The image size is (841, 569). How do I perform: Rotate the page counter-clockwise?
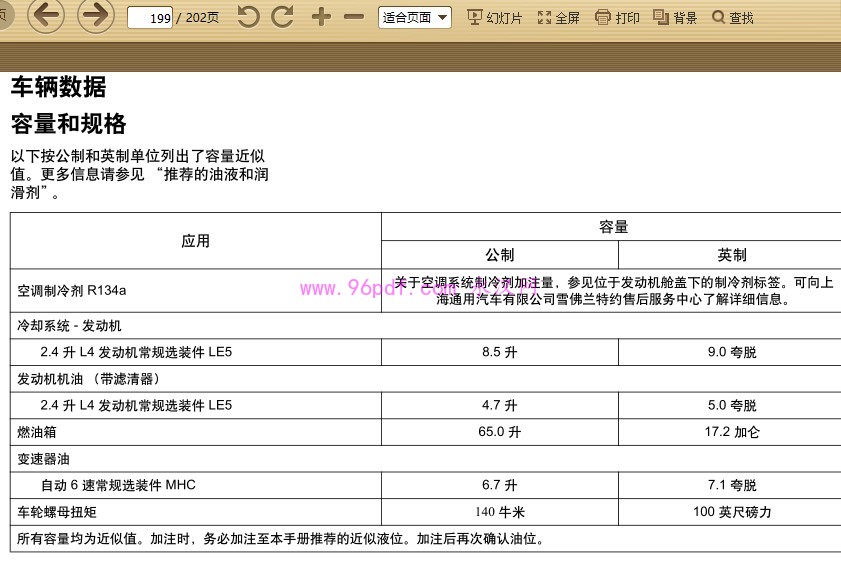(249, 17)
